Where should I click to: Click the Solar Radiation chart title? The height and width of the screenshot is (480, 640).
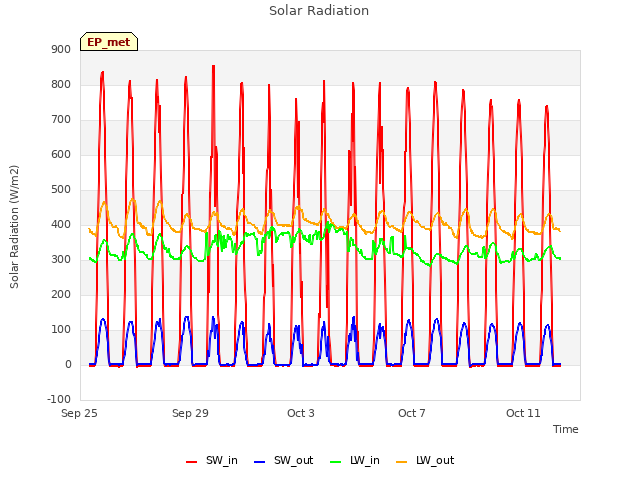point(319,11)
